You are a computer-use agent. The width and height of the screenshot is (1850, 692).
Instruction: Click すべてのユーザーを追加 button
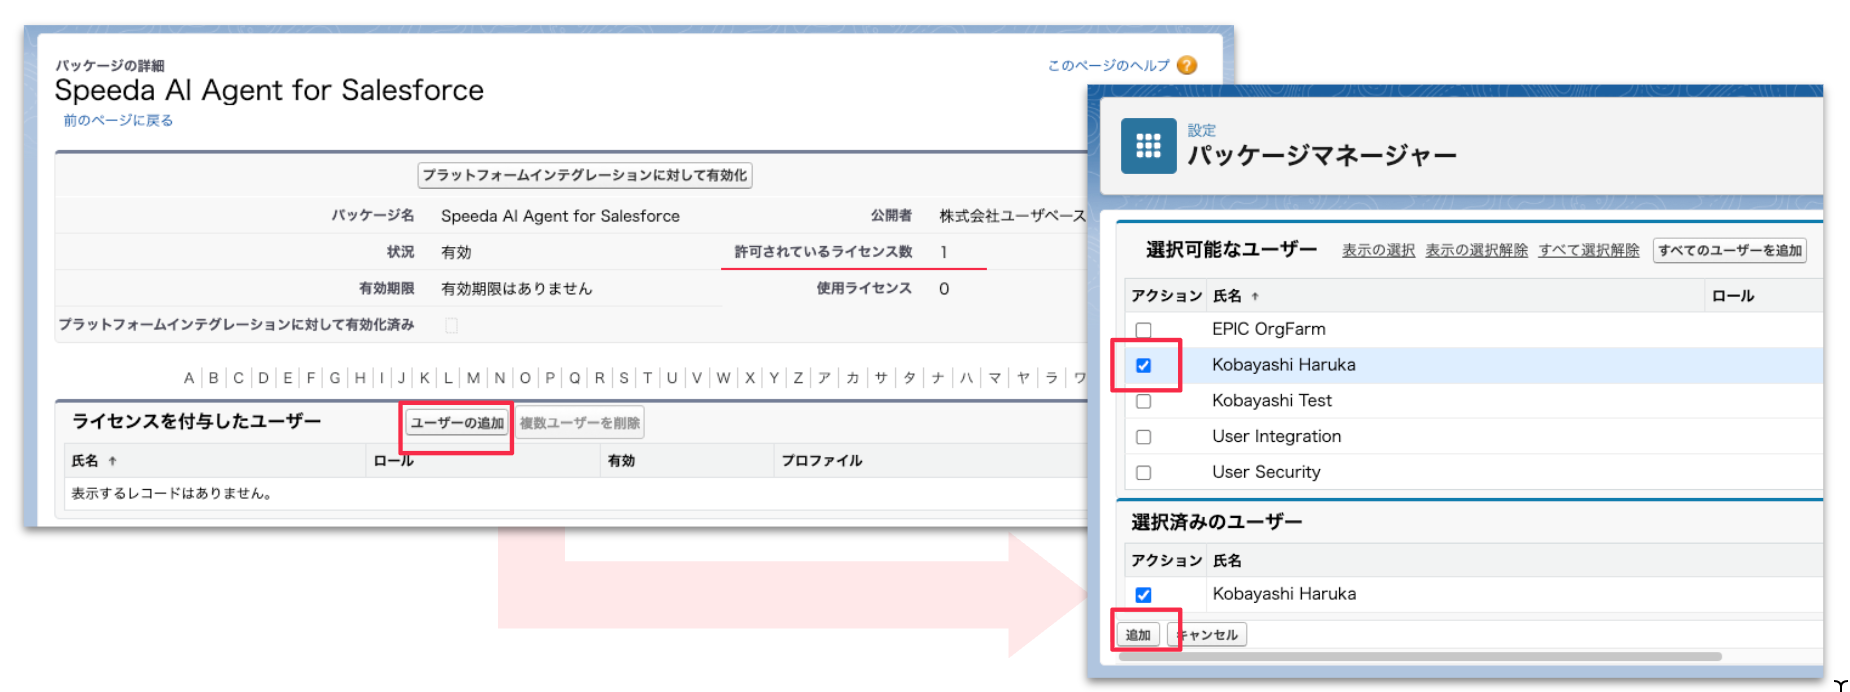tap(1729, 251)
